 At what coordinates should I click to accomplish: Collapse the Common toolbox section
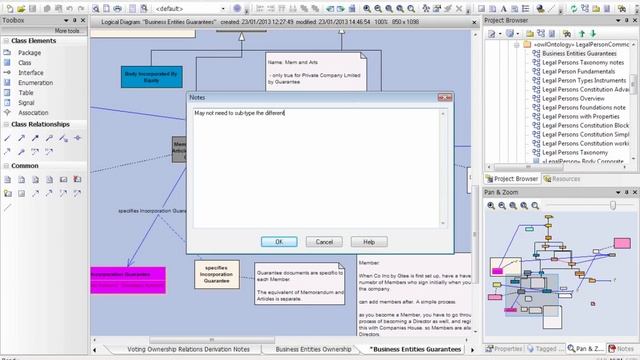tap(6, 166)
